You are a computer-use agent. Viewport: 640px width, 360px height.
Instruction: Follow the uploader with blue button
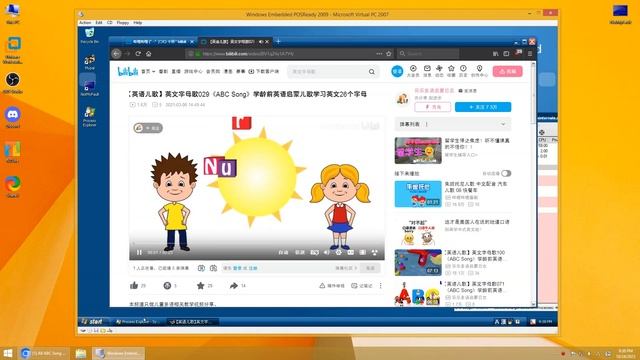click(483, 107)
